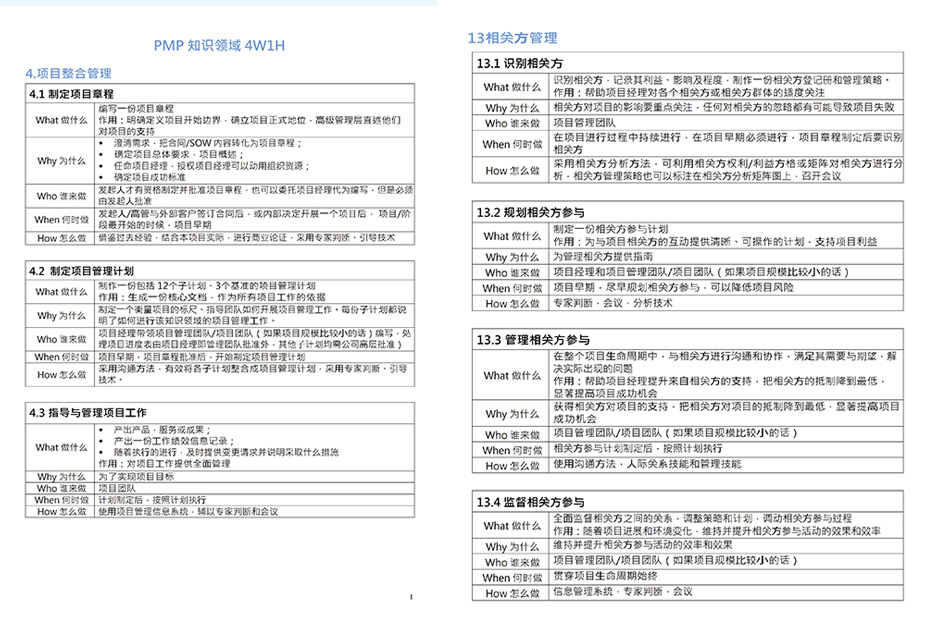Select the '13.4 监督相关方参与' table header
Viewport: 930px width, 636px height.
(528, 501)
